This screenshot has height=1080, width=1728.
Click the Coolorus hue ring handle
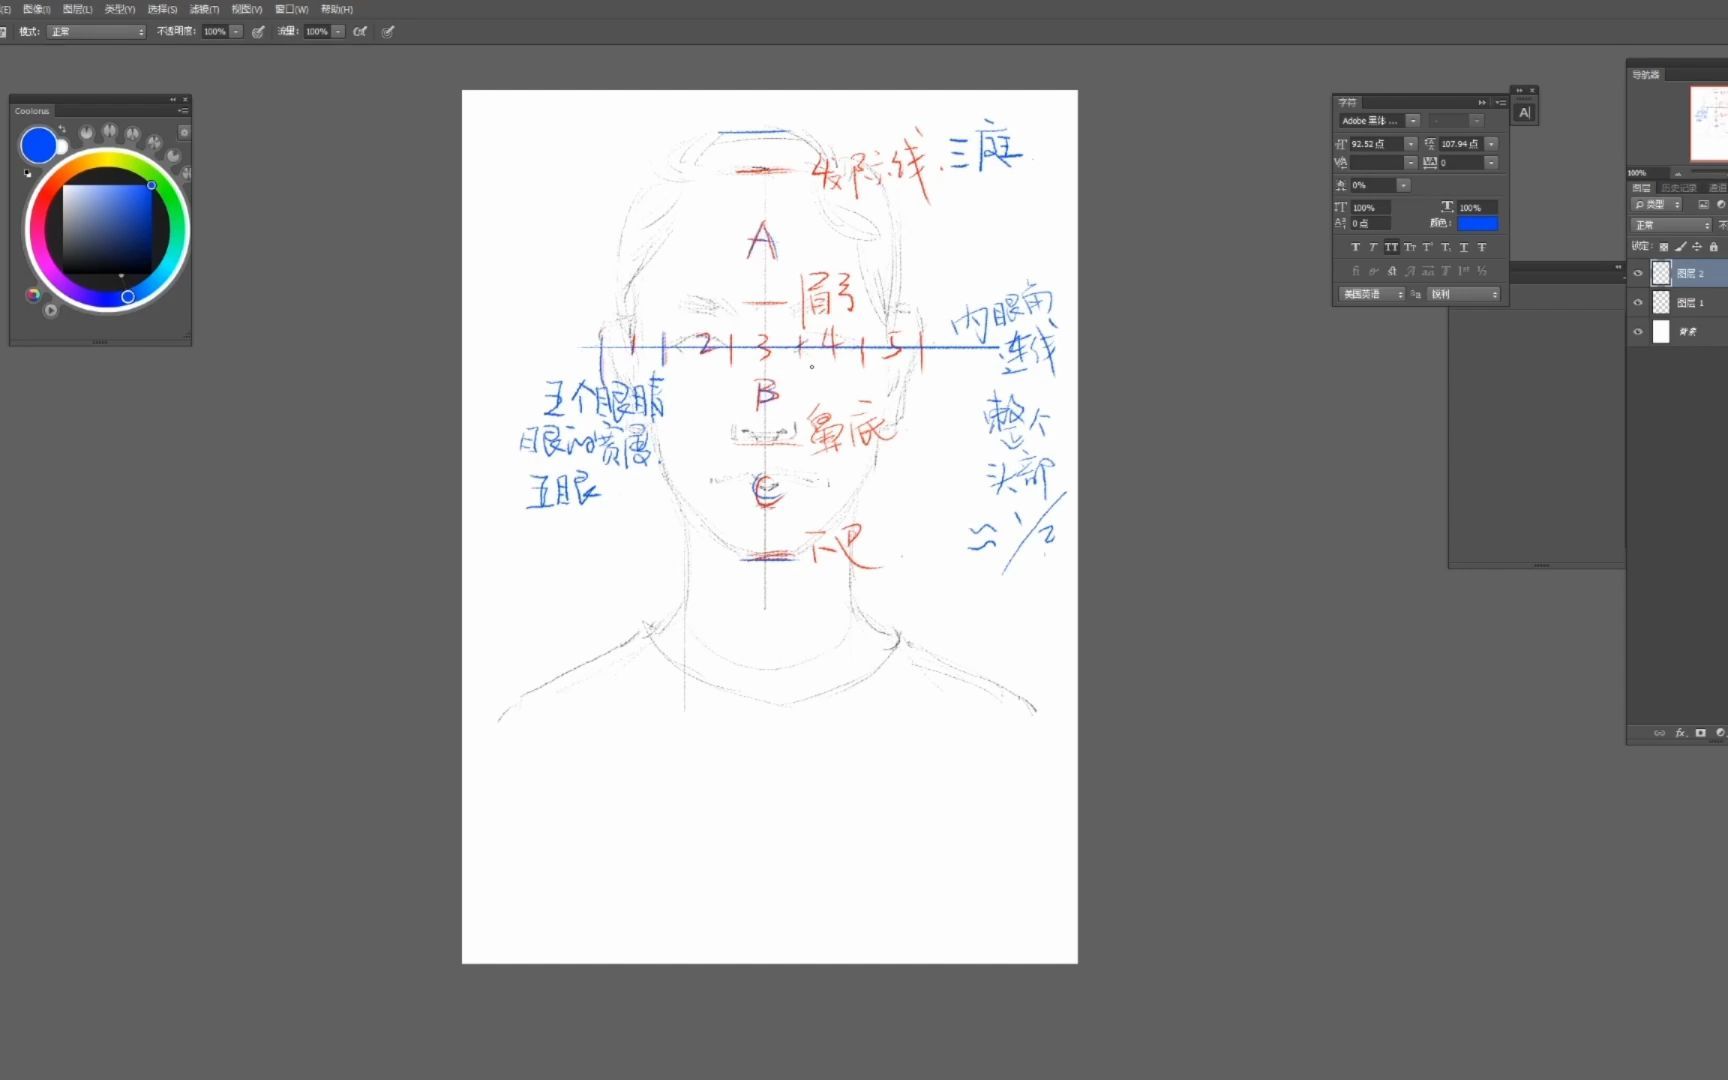[x=128, y=297]
